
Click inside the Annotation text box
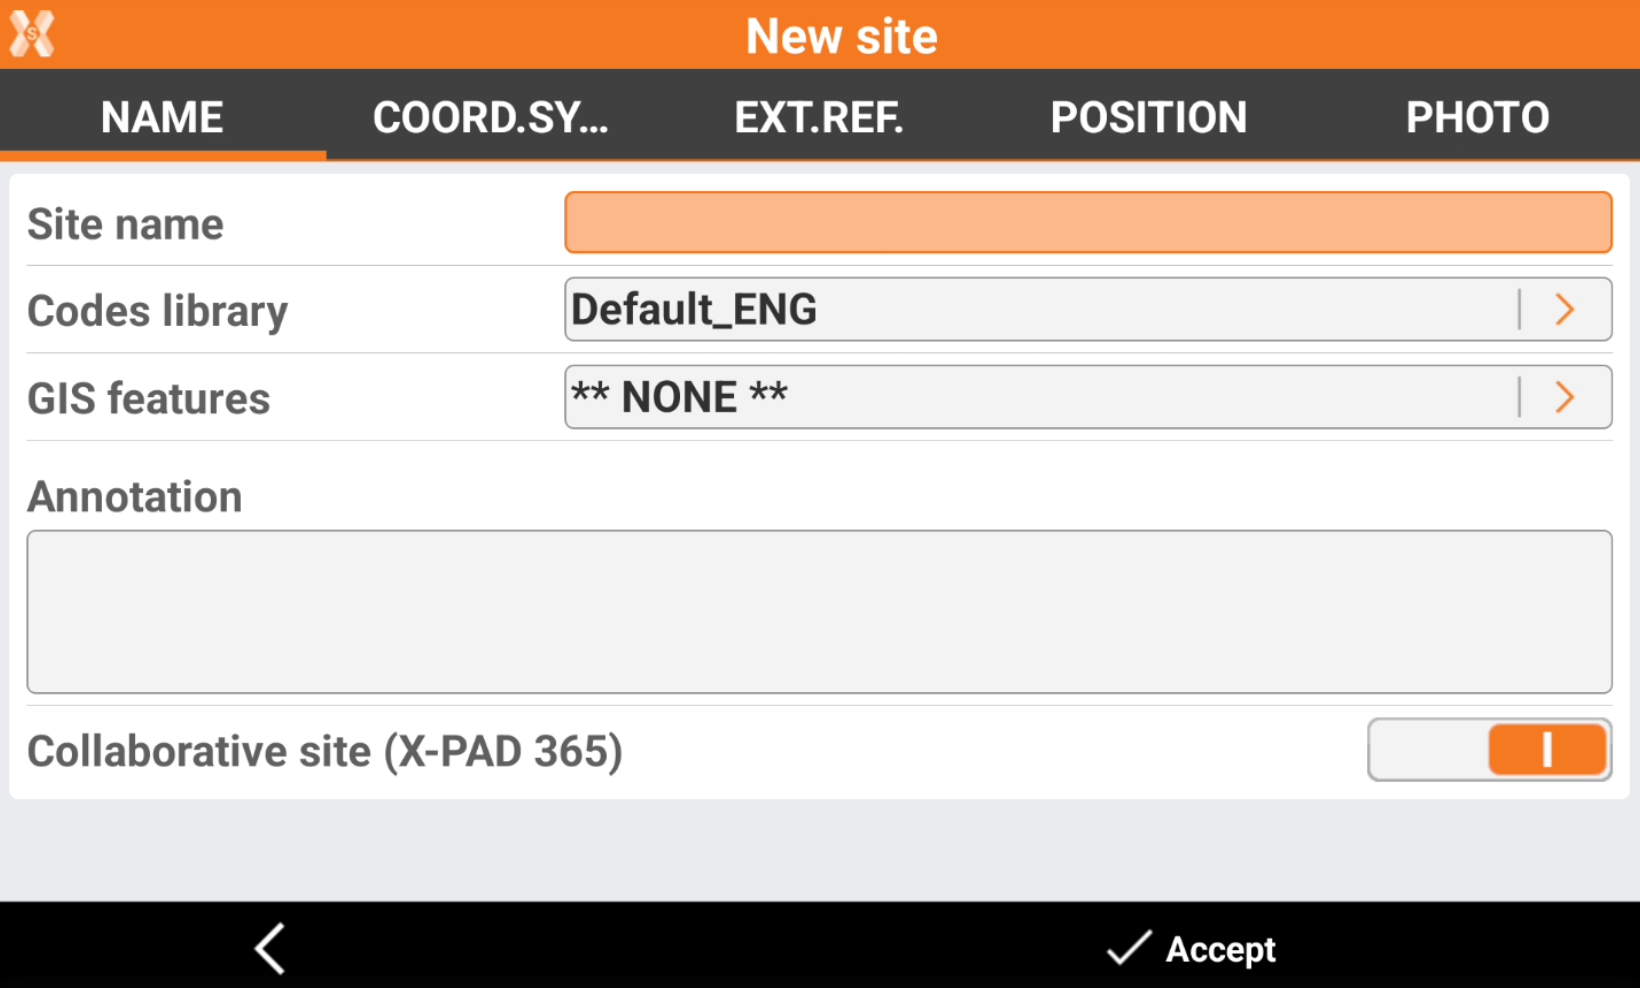click(819, 611)
